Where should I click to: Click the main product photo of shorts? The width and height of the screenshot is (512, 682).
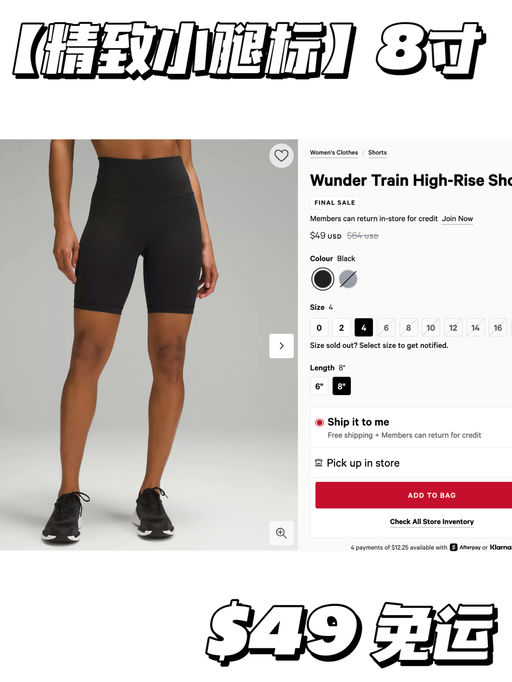coord(149,345)
